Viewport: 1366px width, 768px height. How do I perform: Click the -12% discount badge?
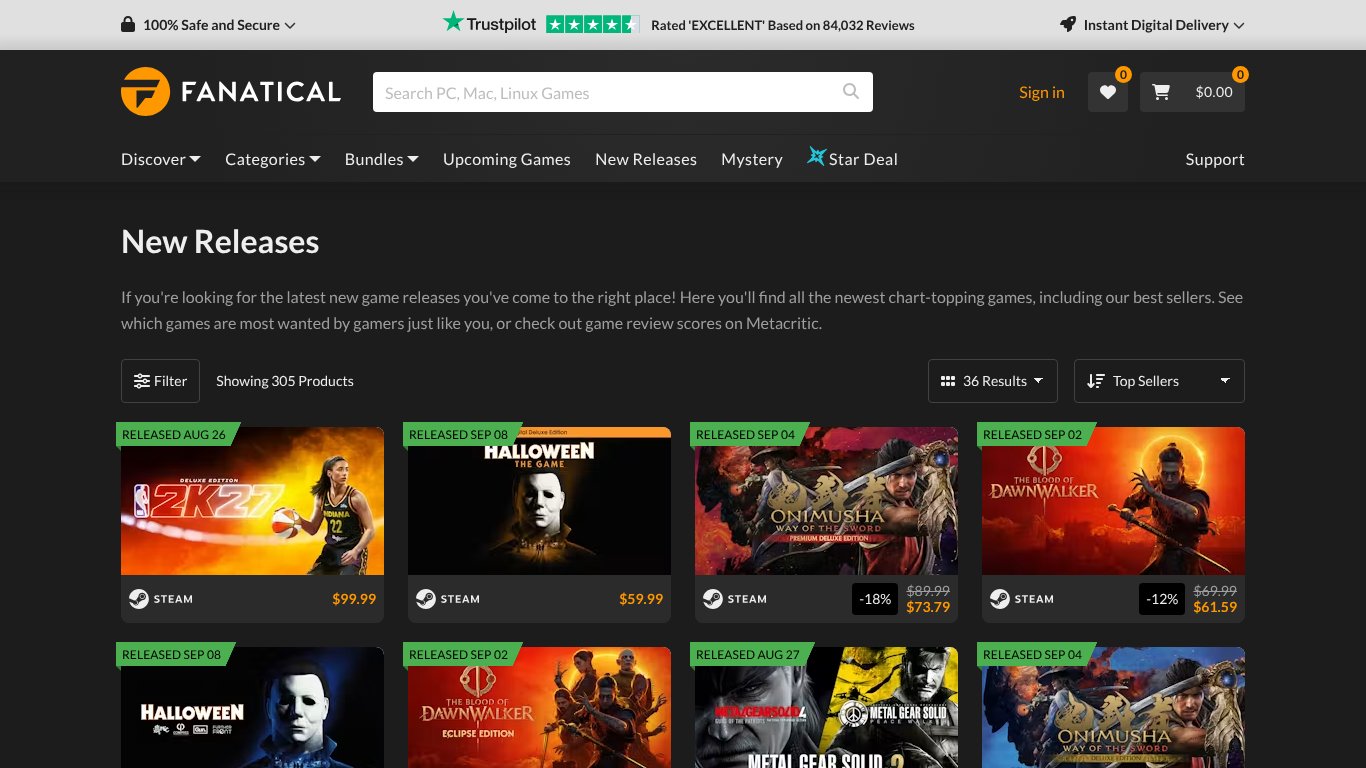pyautogui.click(x=1162, y=599)
